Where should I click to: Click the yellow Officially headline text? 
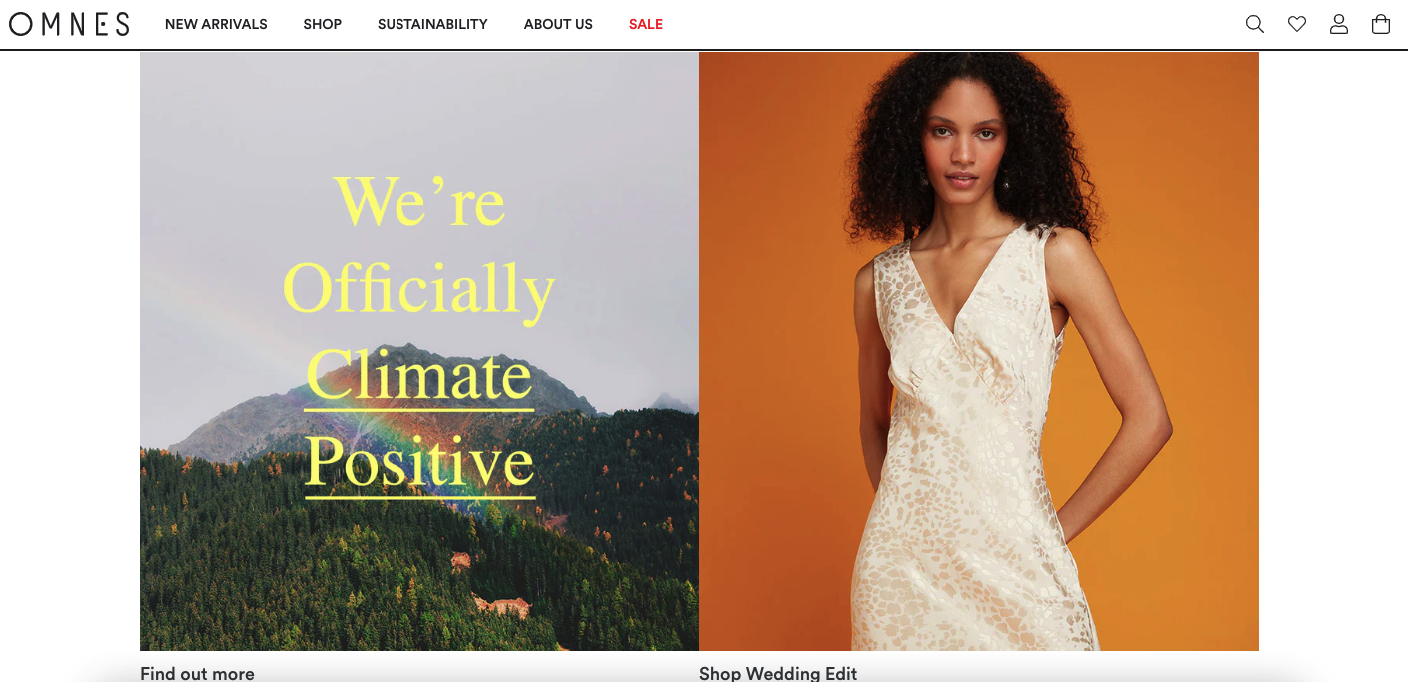point(419,290)
